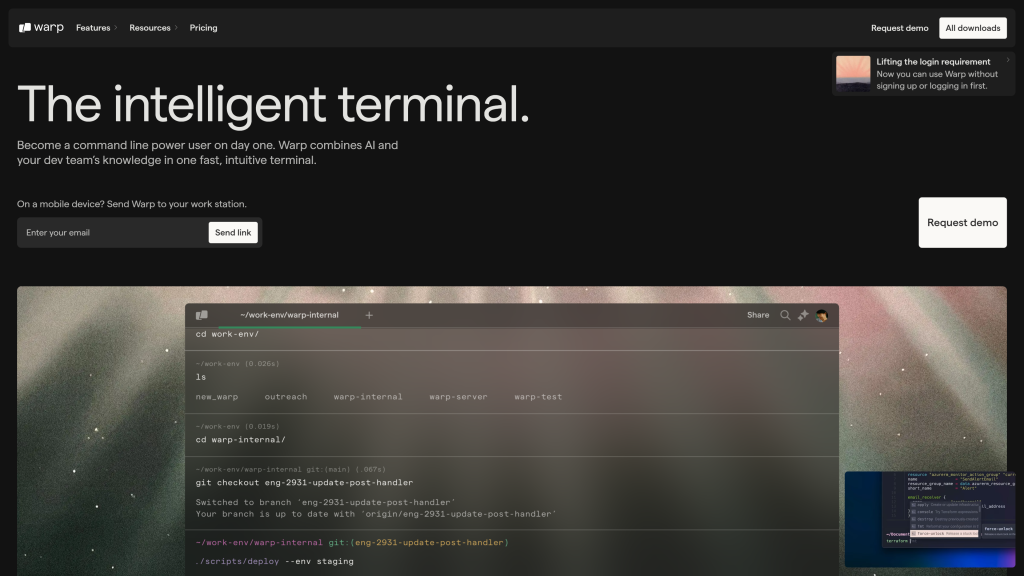Expand the Resources menu
The image size is (1024, 576).
[153, 28]
